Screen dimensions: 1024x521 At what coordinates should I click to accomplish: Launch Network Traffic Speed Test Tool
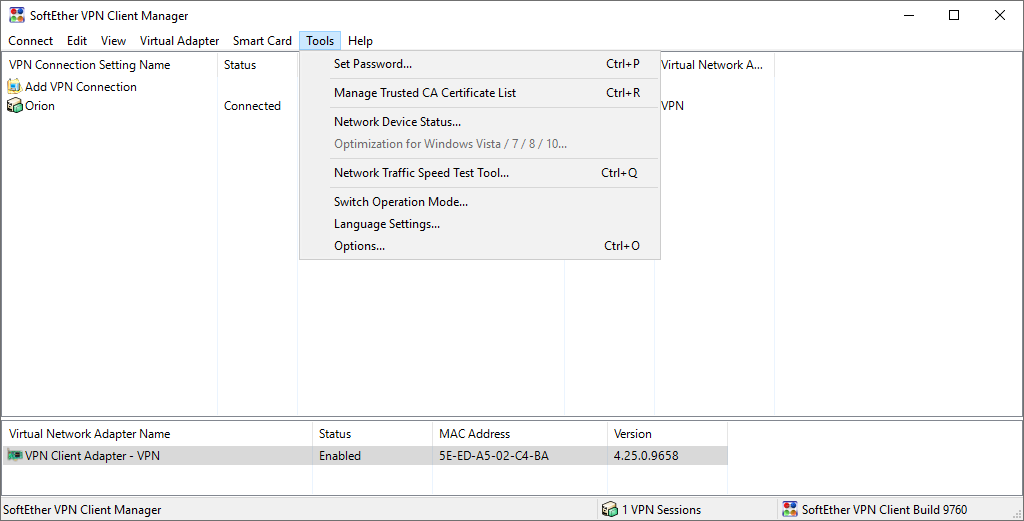coord(421,173)
